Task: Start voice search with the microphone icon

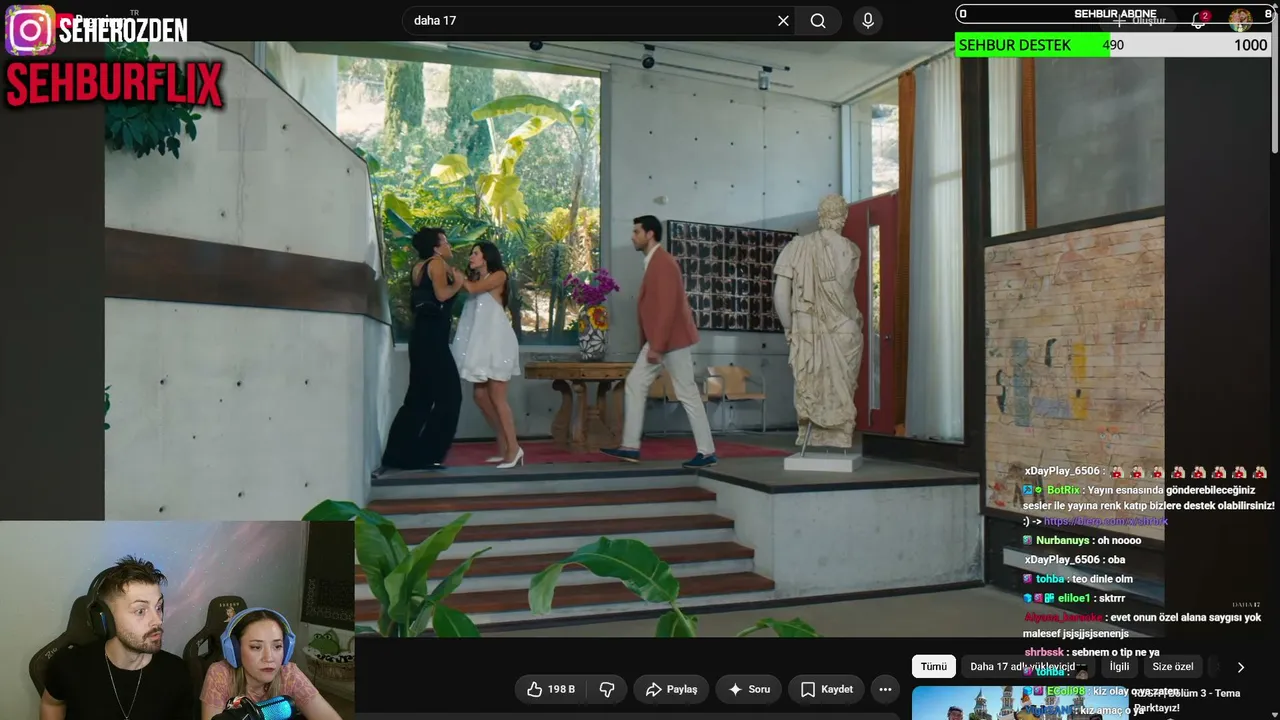Action: pyautogui.click(x=867, y=20)
